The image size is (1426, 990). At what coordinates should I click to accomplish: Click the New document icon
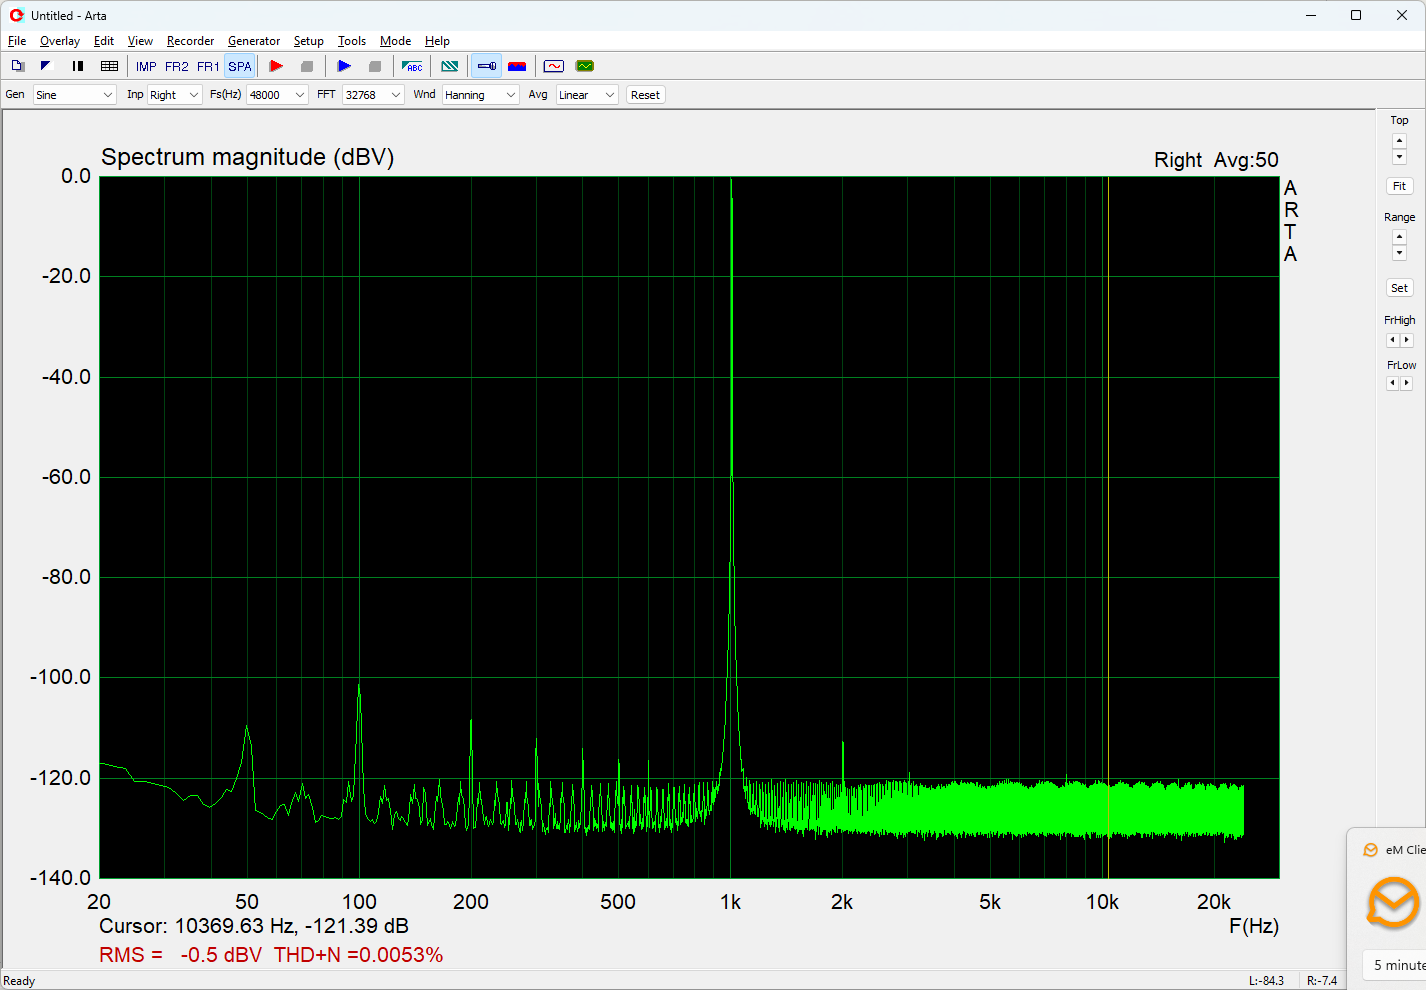[18, 66]
